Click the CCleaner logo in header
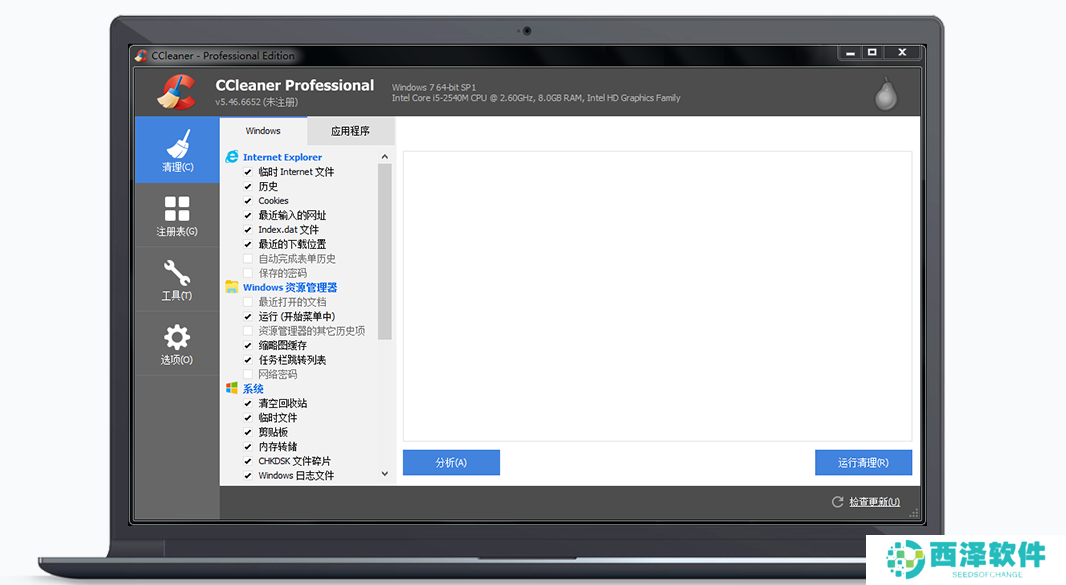Screen dimensions: 1066x585 tap(176, 92)
